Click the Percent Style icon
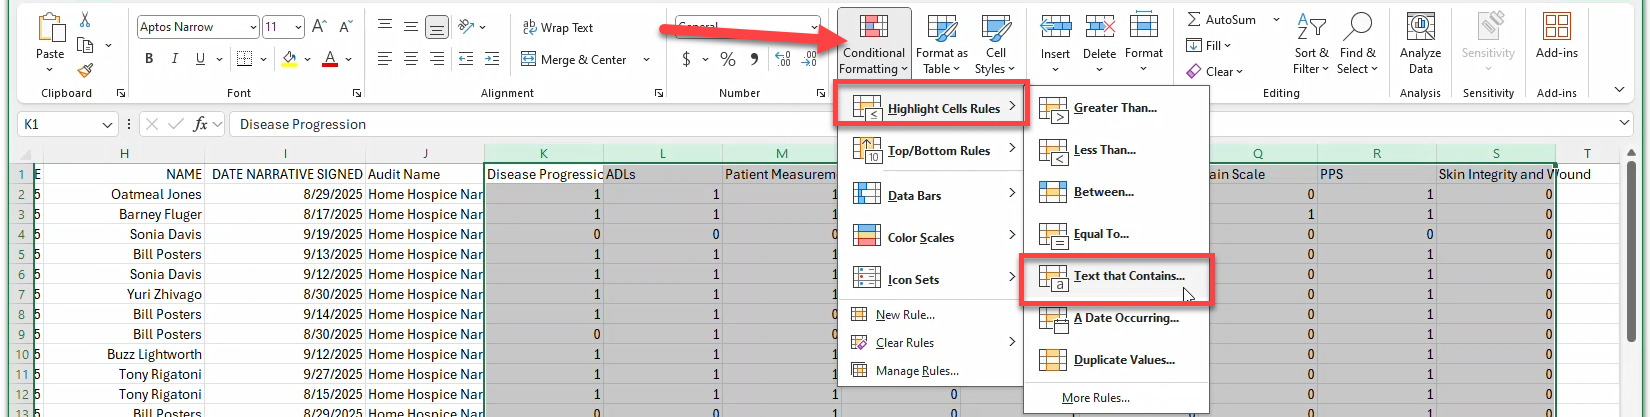Image resolution: width=1650 pixels, height=417 pixels. pos(728,60)
